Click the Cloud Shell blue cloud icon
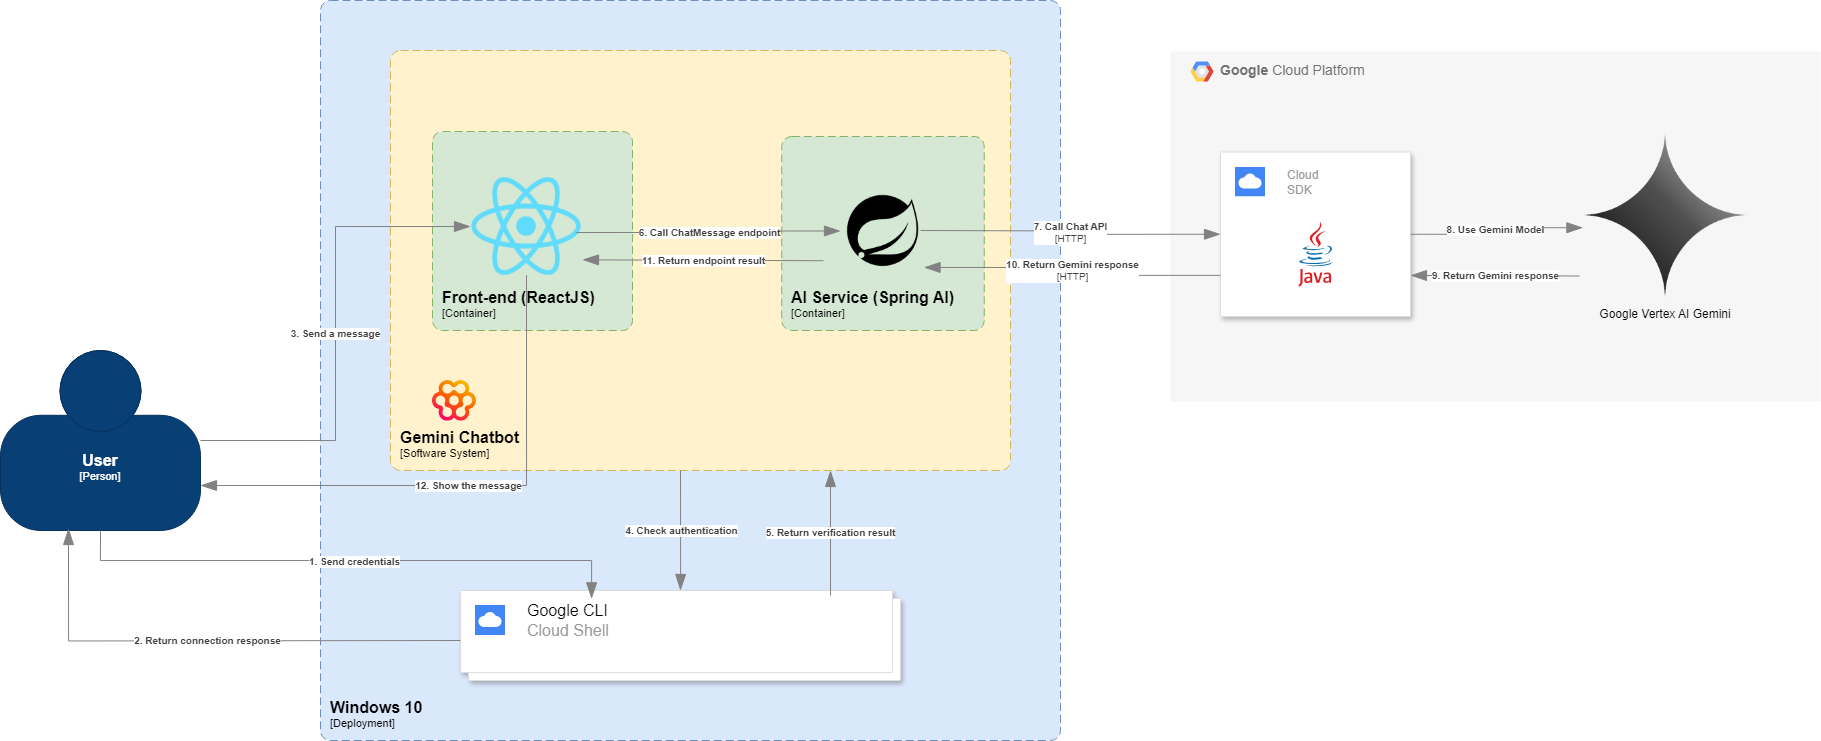Viewport: 1821px width, 741px height. 490,620
